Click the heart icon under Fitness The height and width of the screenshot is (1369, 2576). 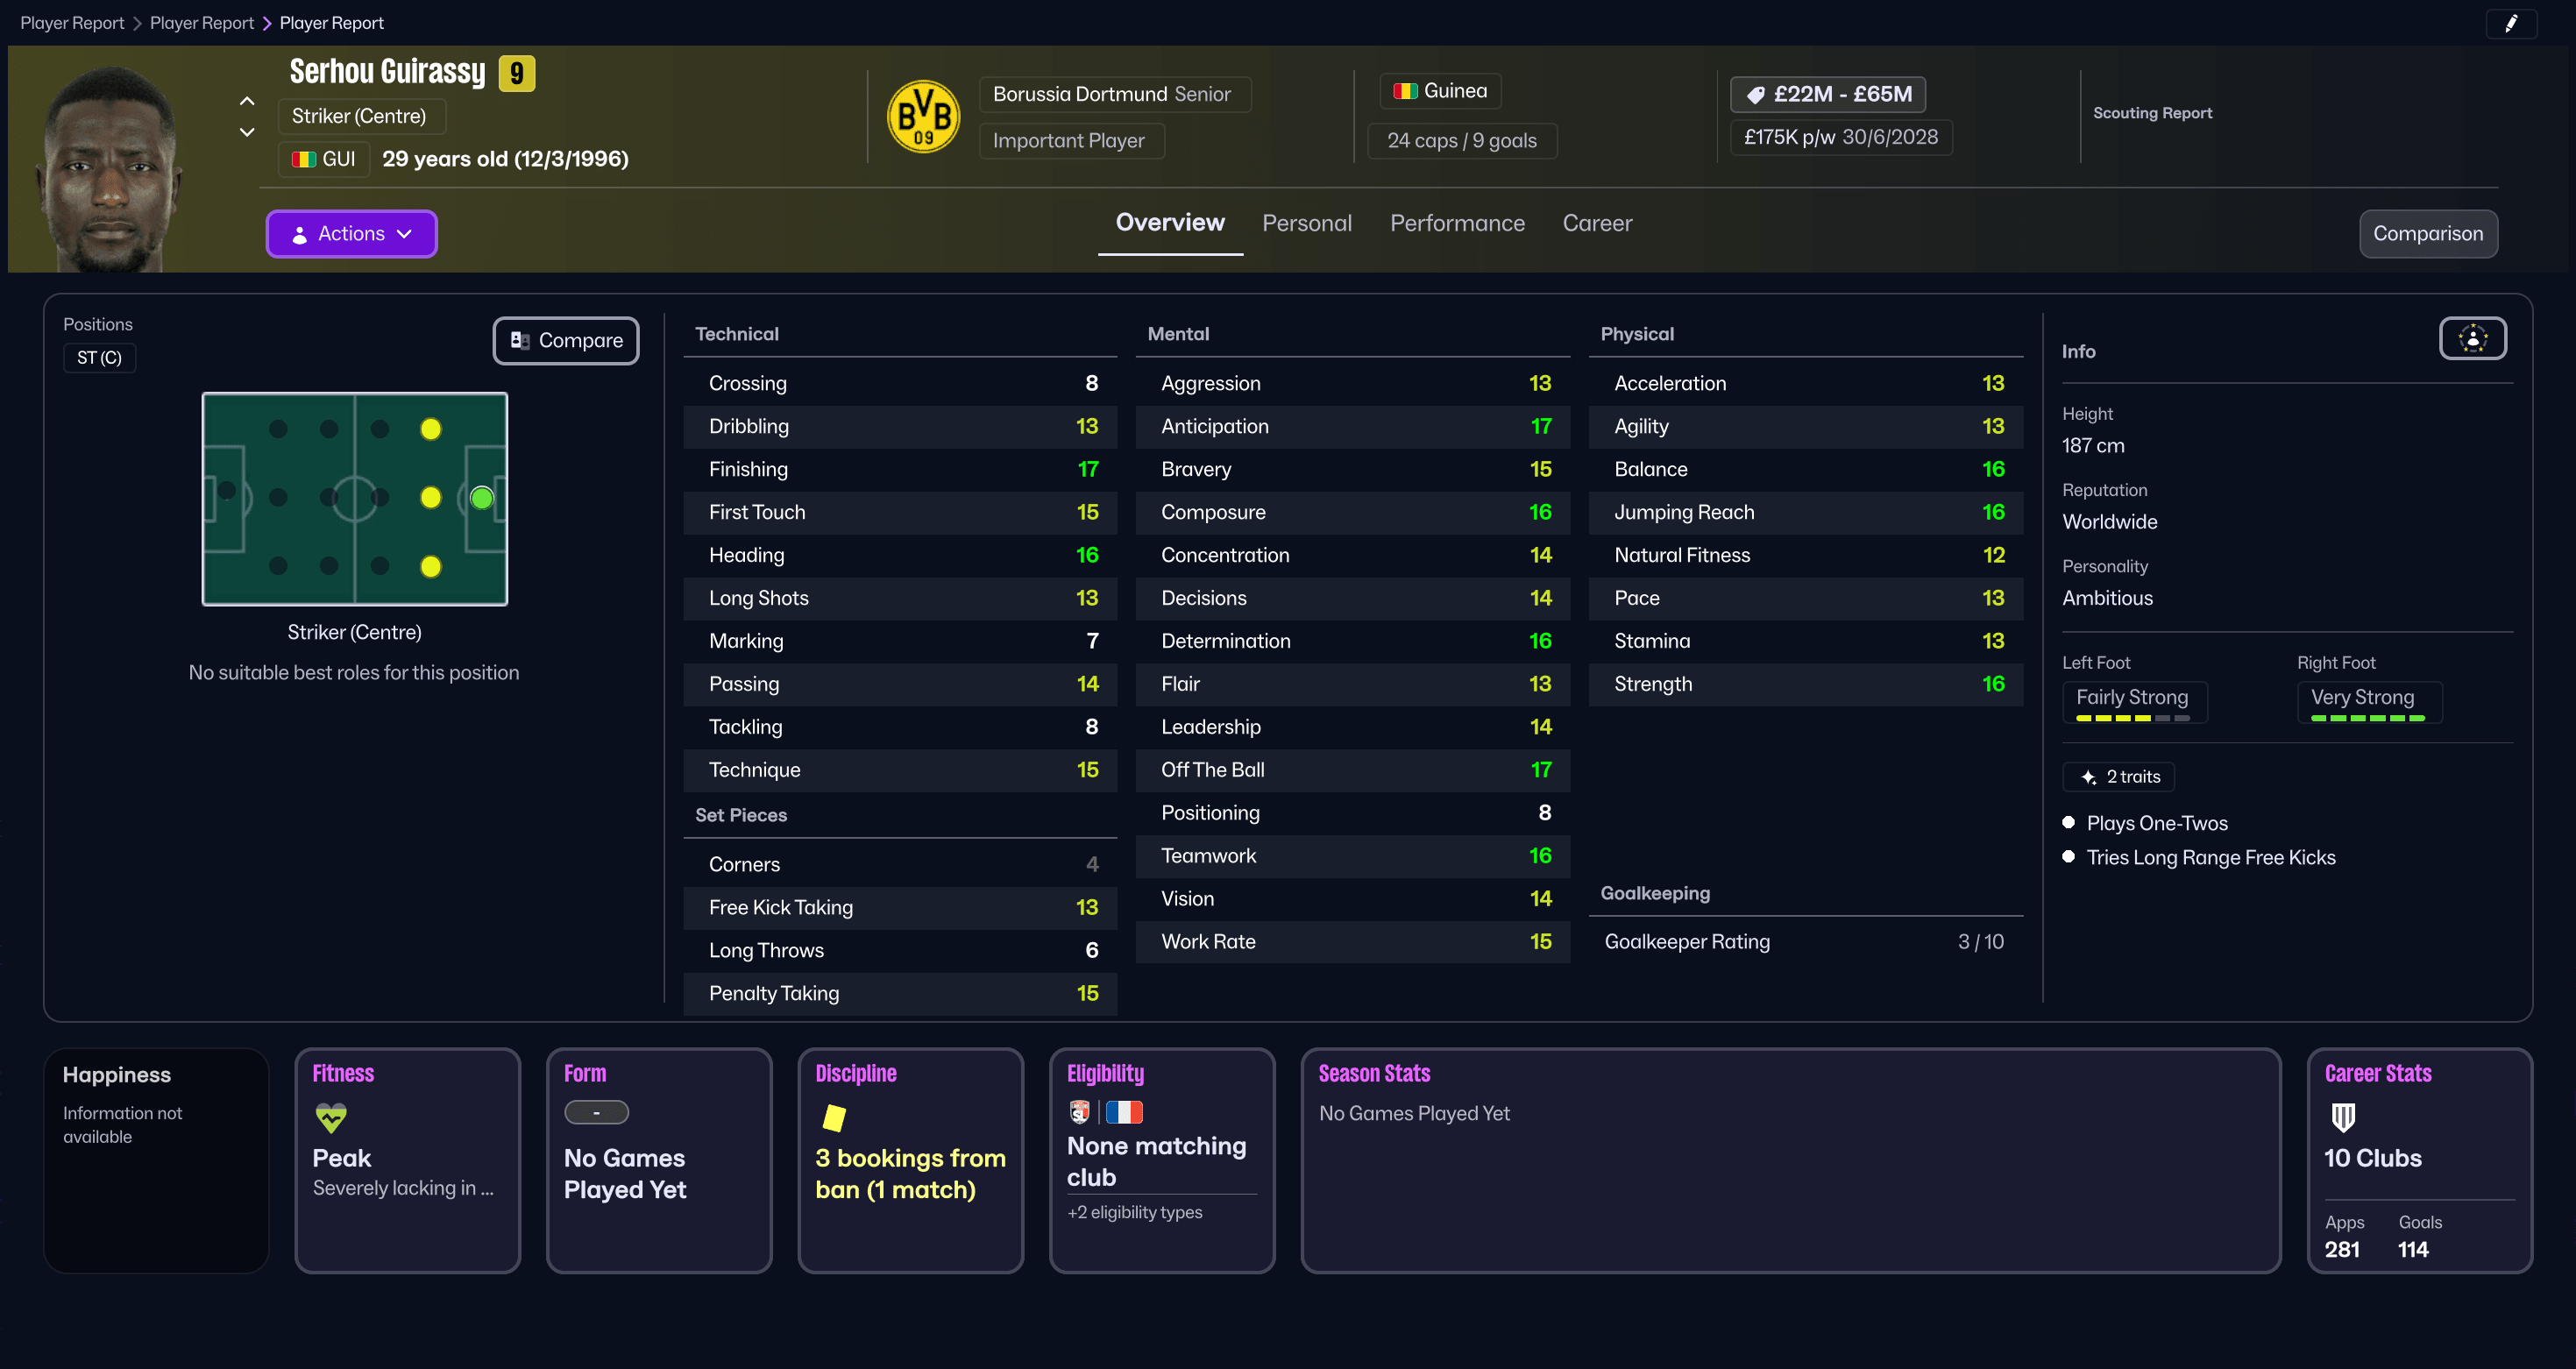pyautogui.click(x=330, y=1118)
